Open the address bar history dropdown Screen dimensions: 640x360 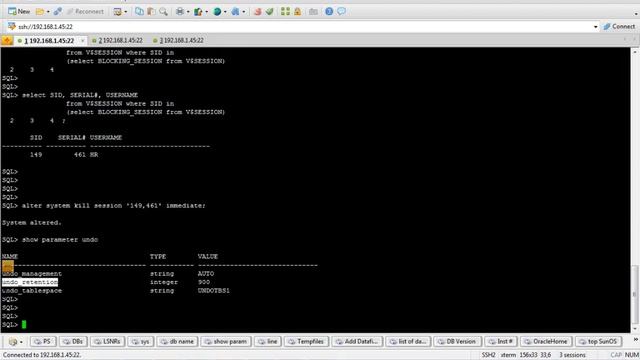click(595, 27)
